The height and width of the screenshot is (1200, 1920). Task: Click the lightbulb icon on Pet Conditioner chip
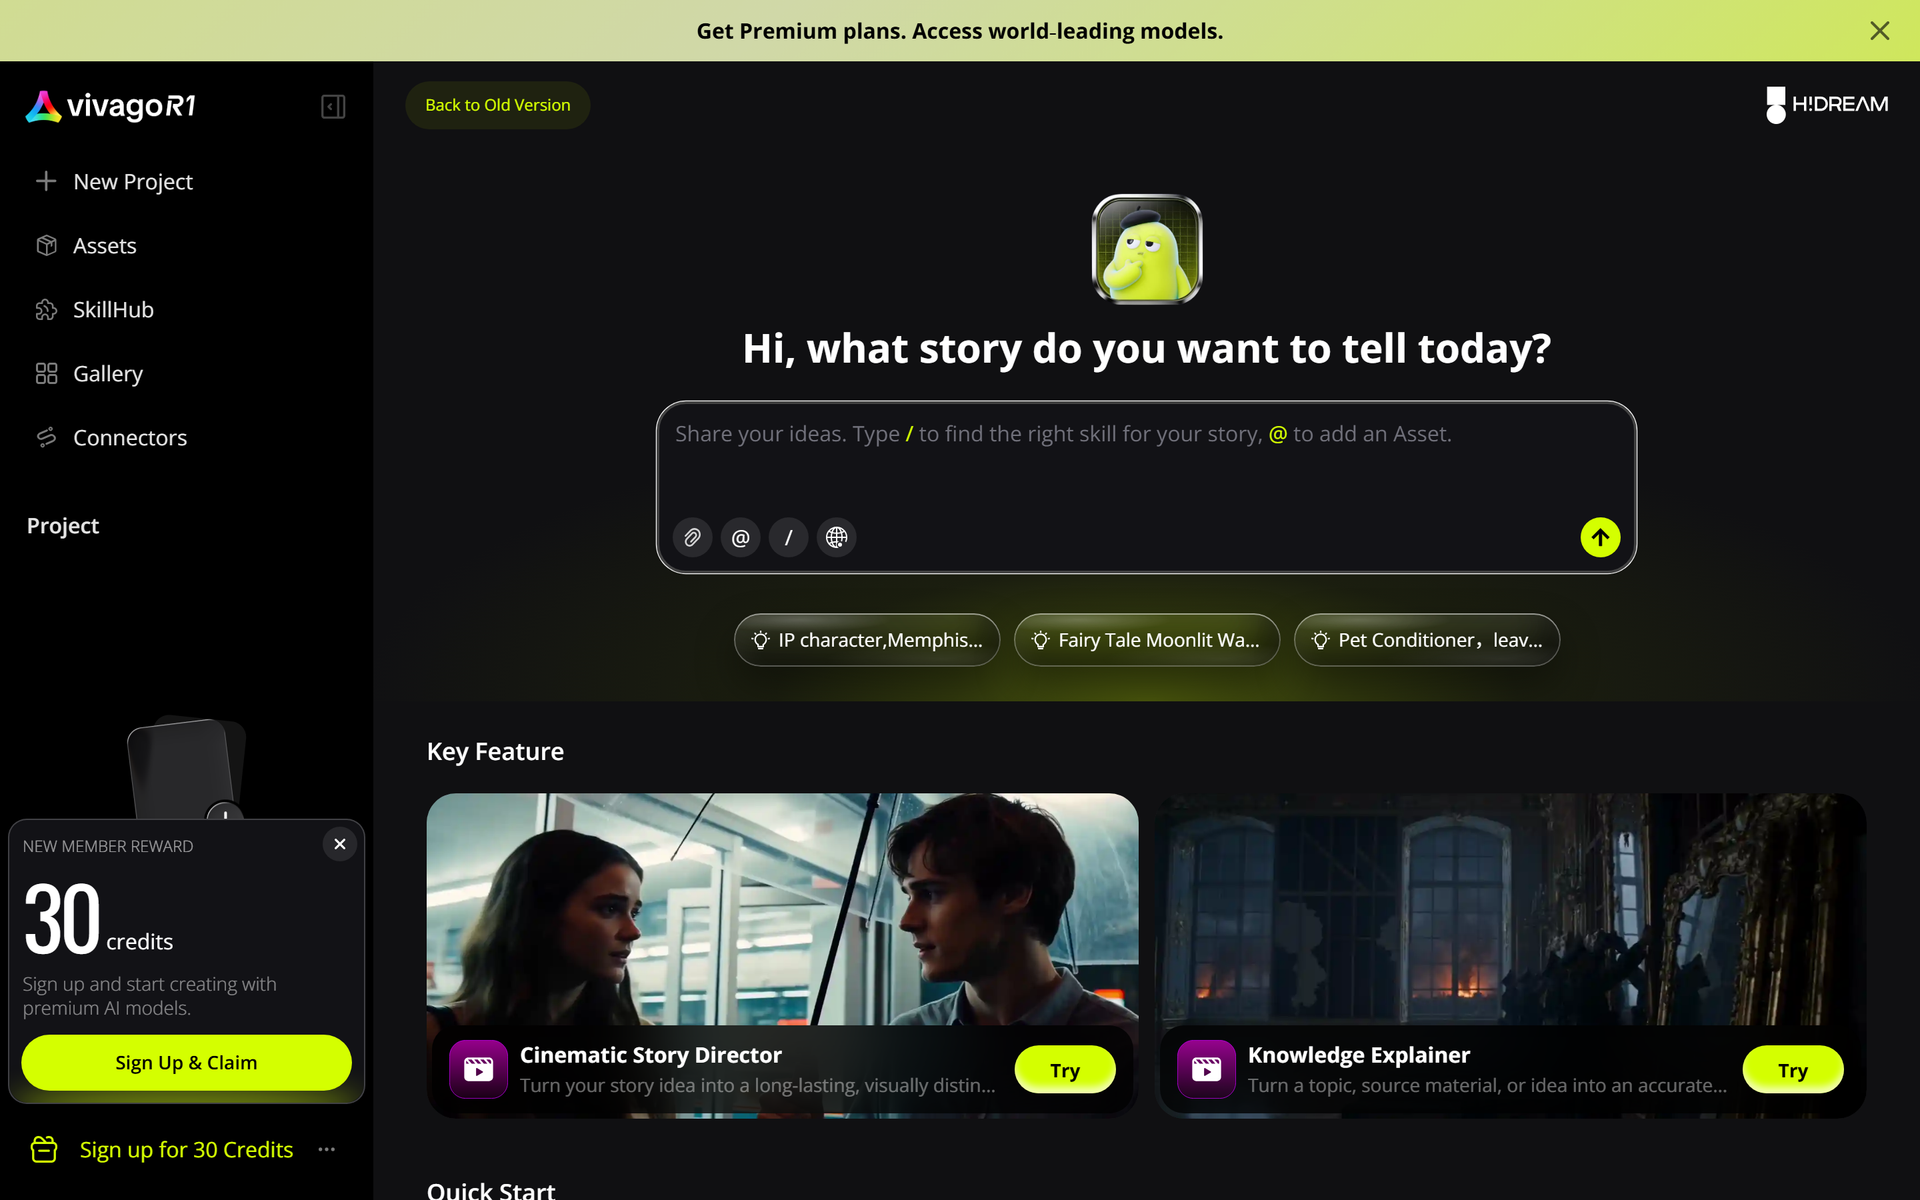point(1320,640)
